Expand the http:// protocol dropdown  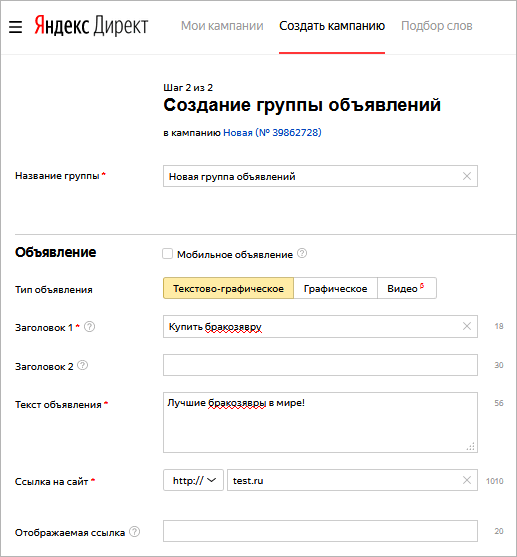193,480
